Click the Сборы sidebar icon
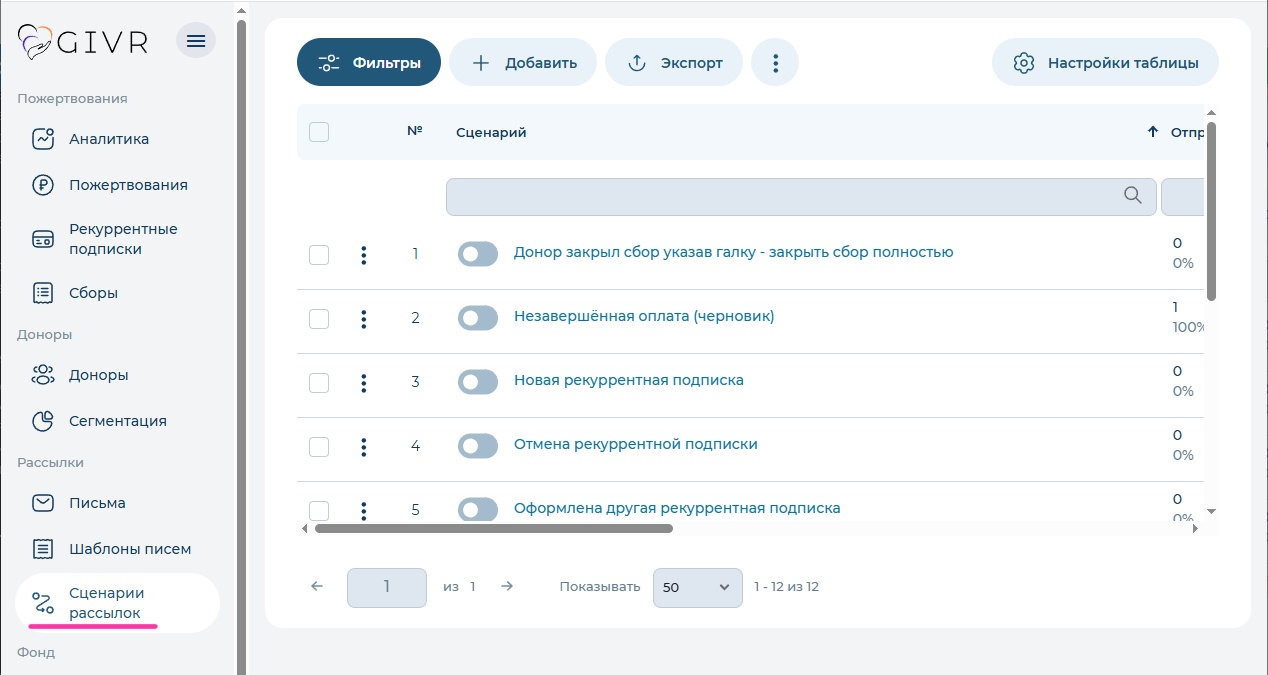The image size is (1268, 675). [x=42, y=292]
